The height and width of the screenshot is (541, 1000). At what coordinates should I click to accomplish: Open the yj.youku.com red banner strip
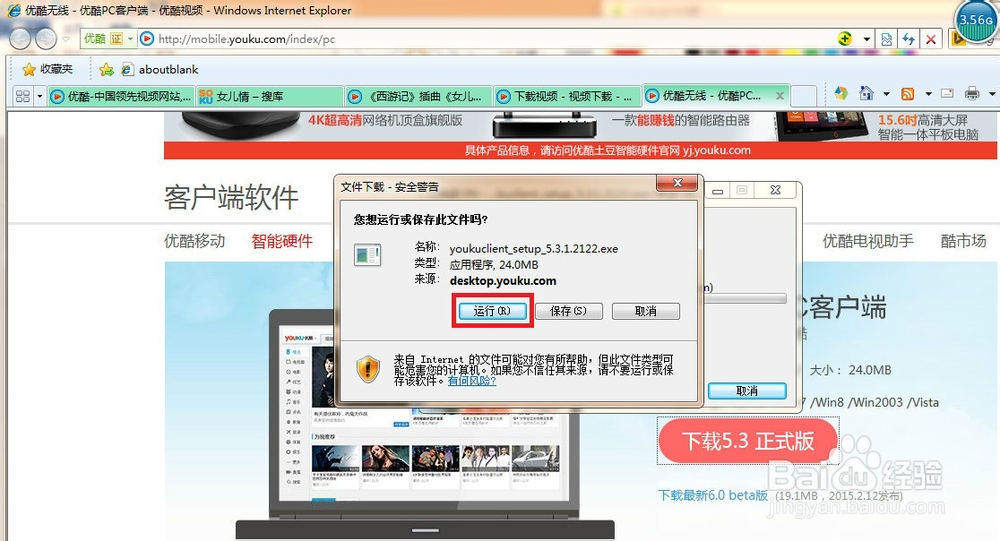[x=580, y=151]
